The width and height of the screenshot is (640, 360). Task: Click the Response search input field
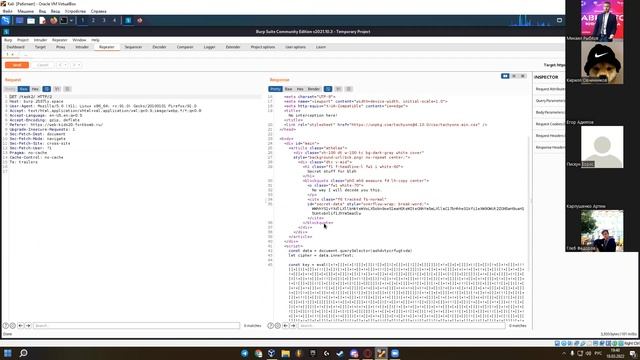[x=402, y=326]
